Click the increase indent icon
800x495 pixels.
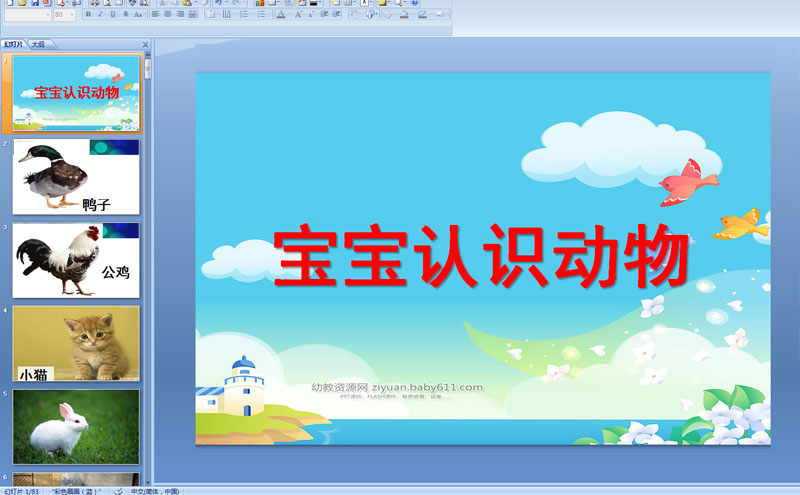tap(336, 14)
